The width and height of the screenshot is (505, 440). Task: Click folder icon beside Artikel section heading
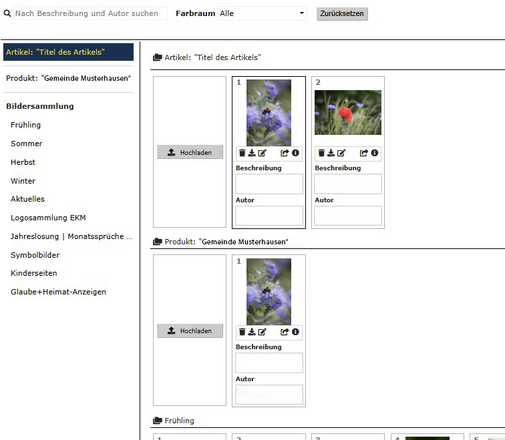tap(157, 57)
